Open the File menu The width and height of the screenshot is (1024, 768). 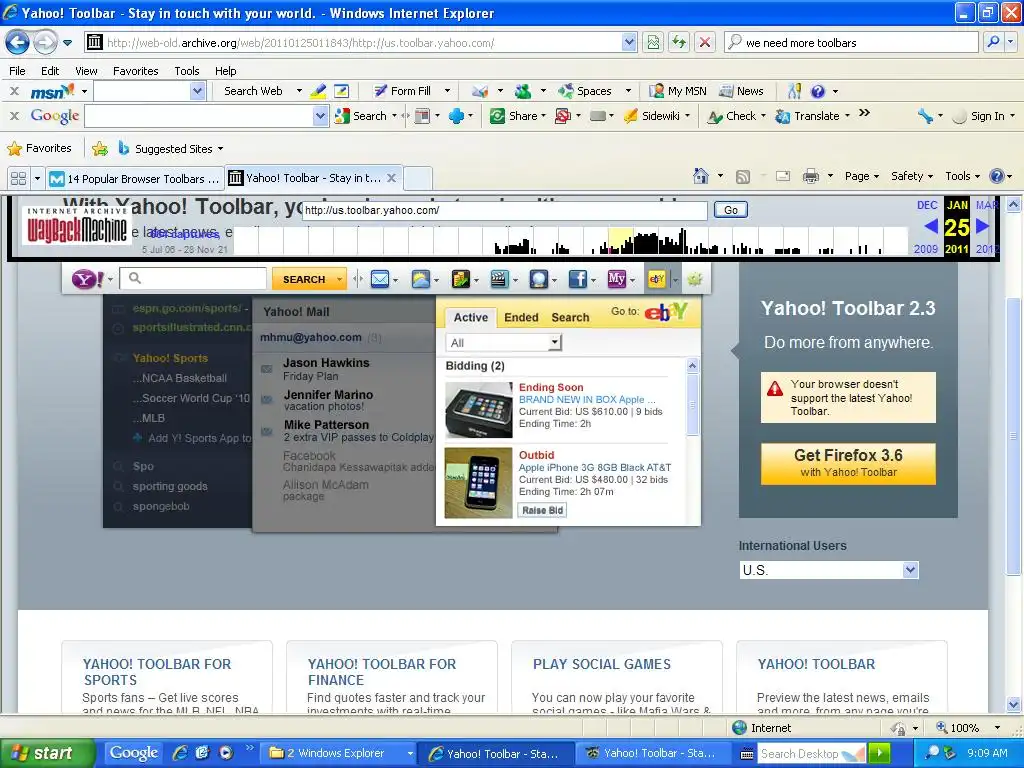[x=18, y=71]
